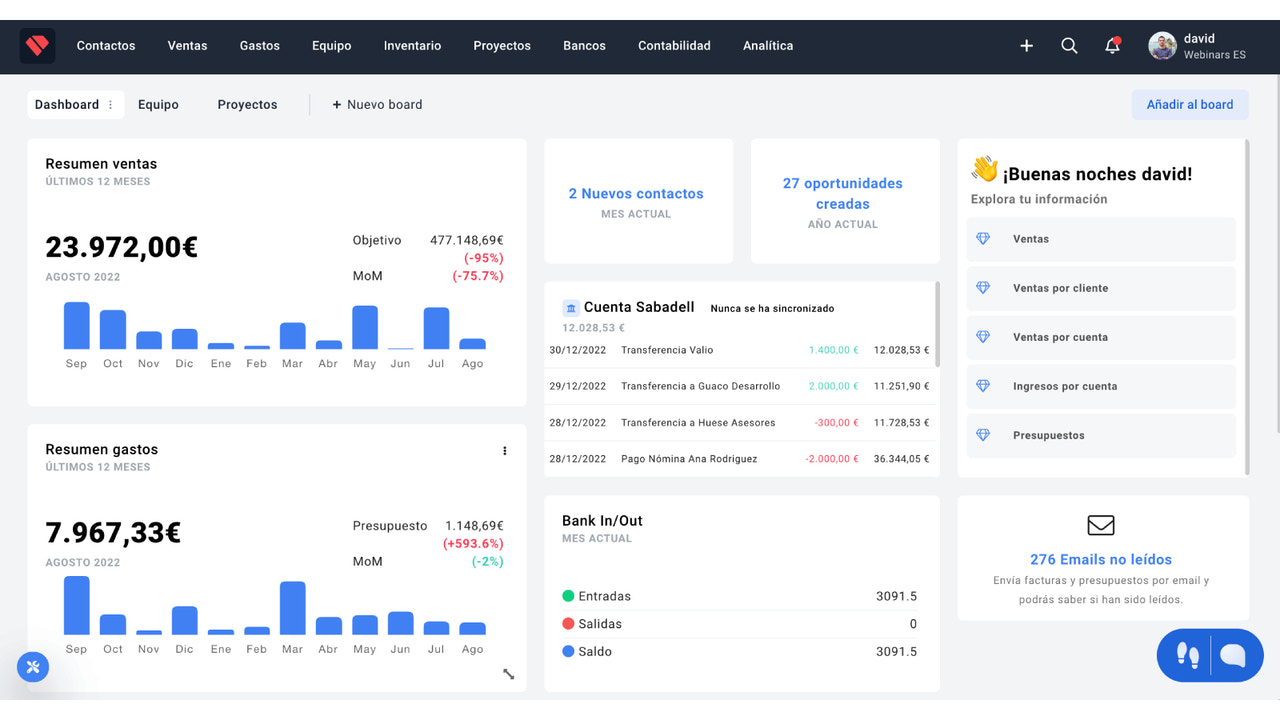Viewport: 1280px width, 720px height.
Task: Click the Presupuesto 1.148,69€ value
Action: tap(474, 526)
